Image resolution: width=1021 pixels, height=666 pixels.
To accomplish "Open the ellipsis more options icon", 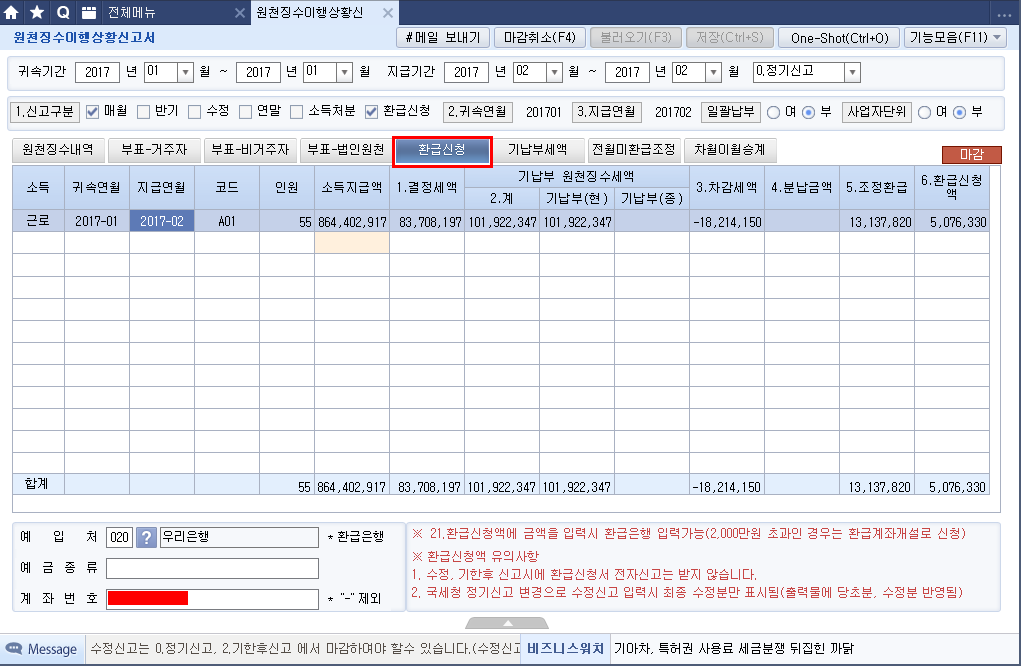I will tap(1003, 14).
